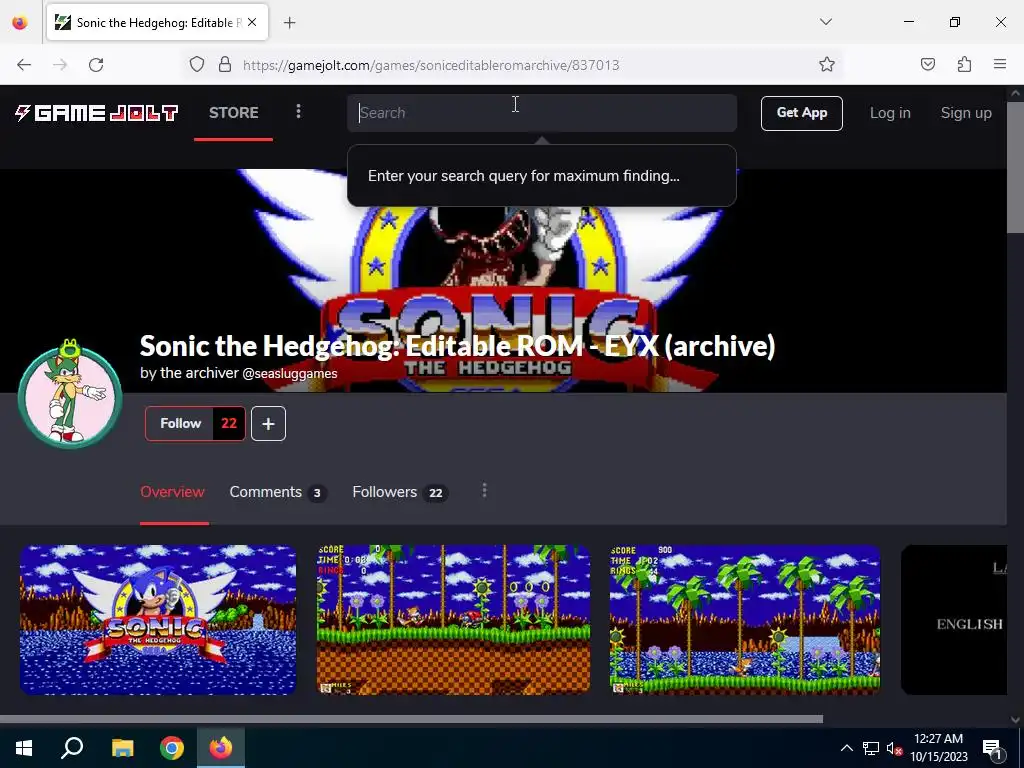
Task: Open the @seasluggames author link
Action: click(289, 374)
